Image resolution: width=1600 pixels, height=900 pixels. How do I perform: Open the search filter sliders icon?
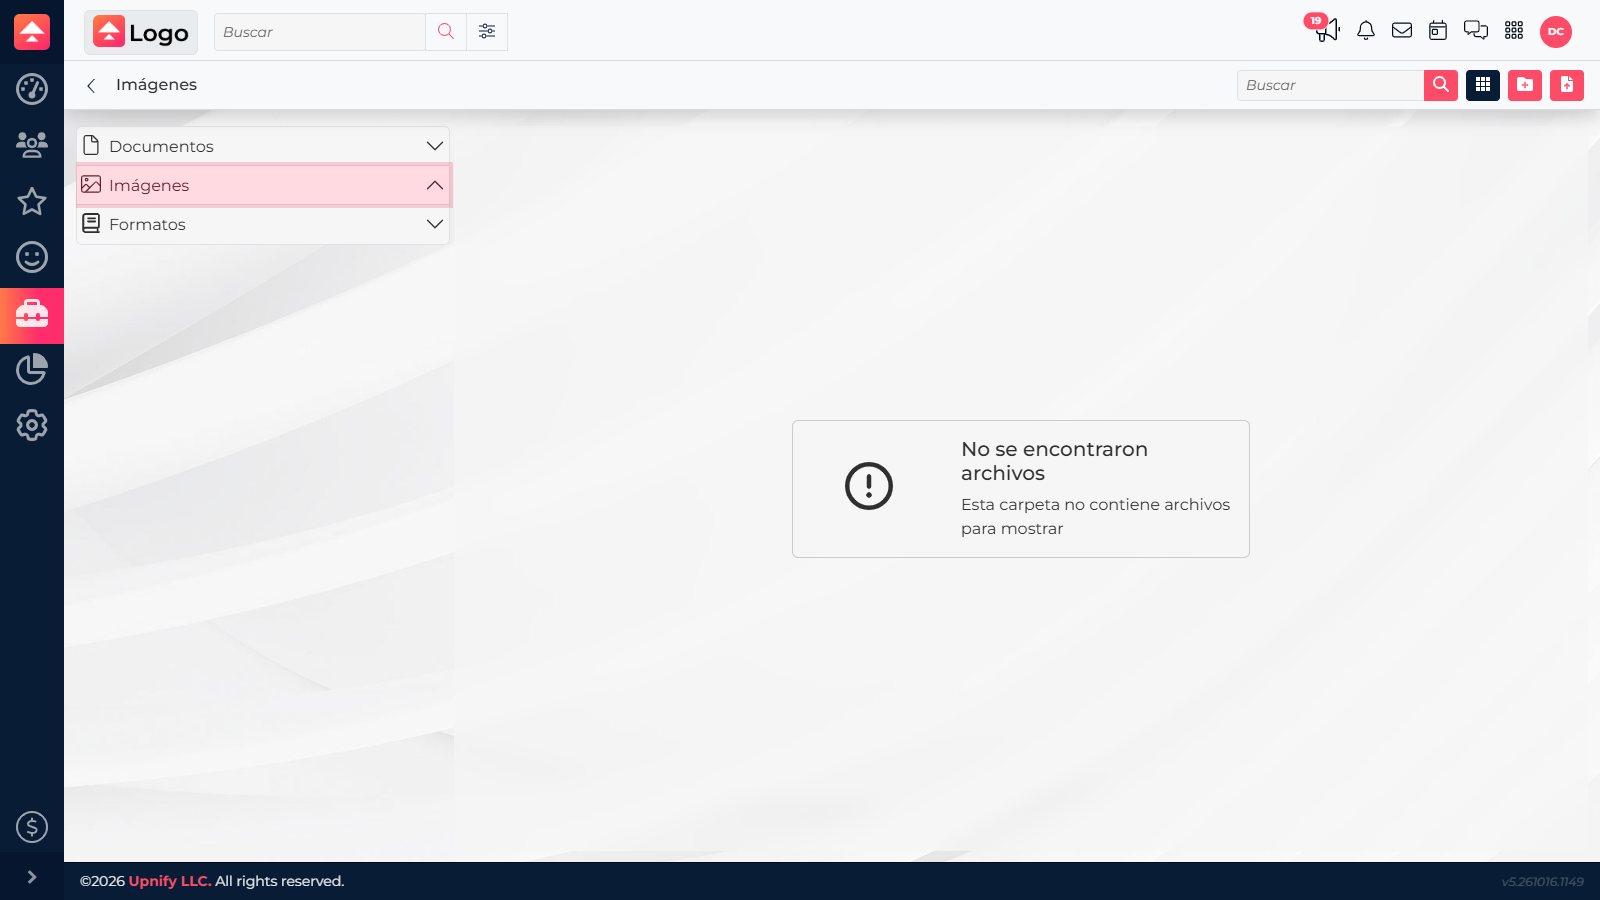(487, 32)
